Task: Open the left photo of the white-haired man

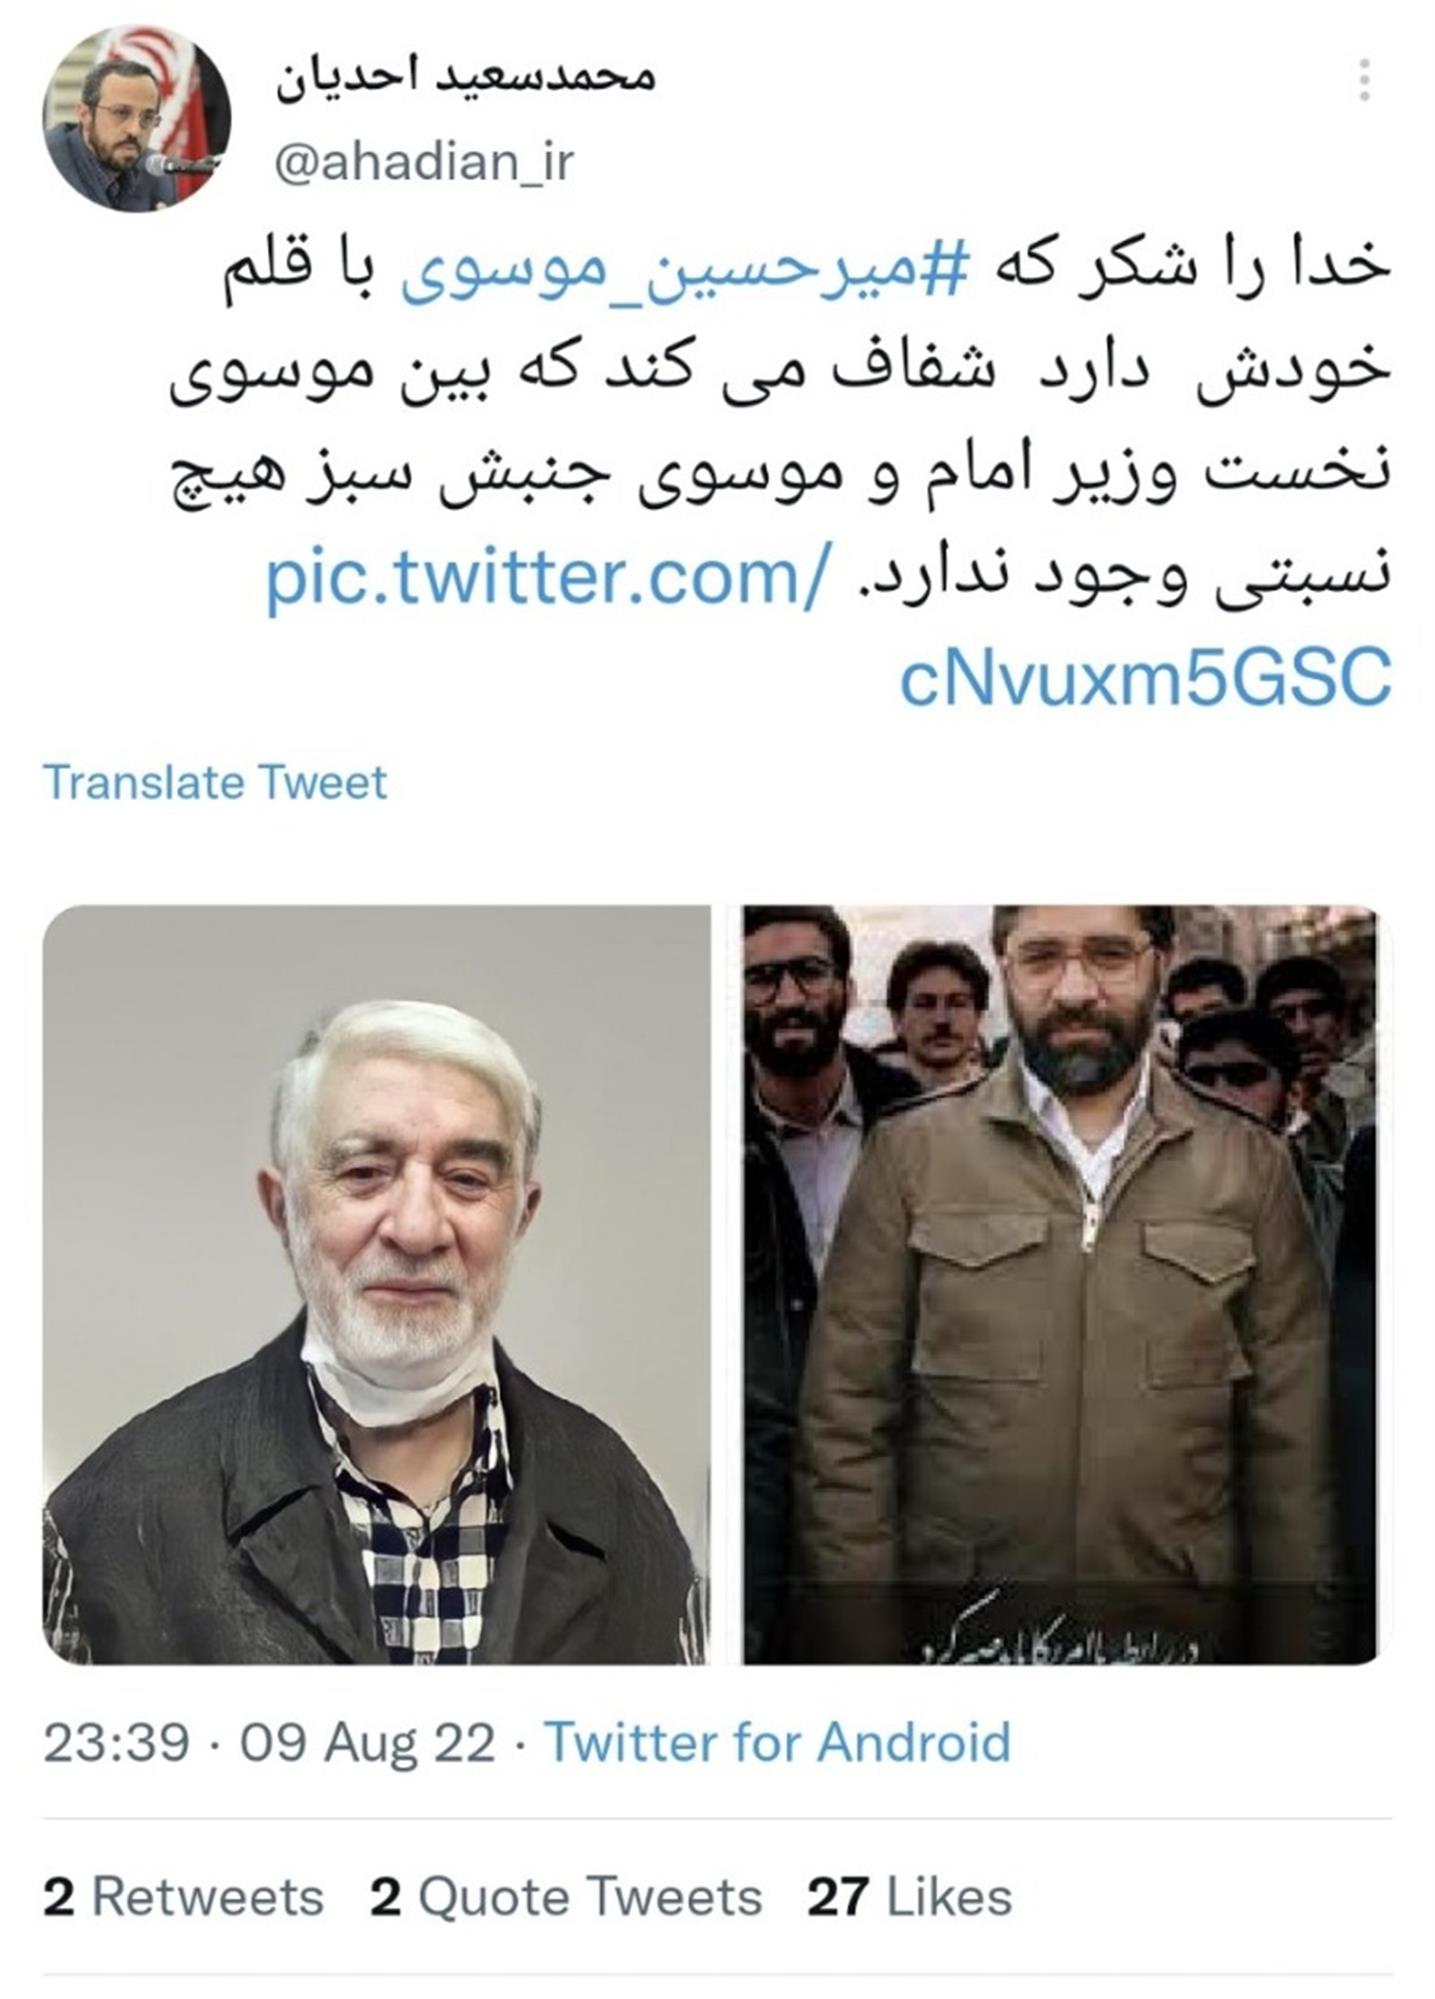Action: point(376,1284)
